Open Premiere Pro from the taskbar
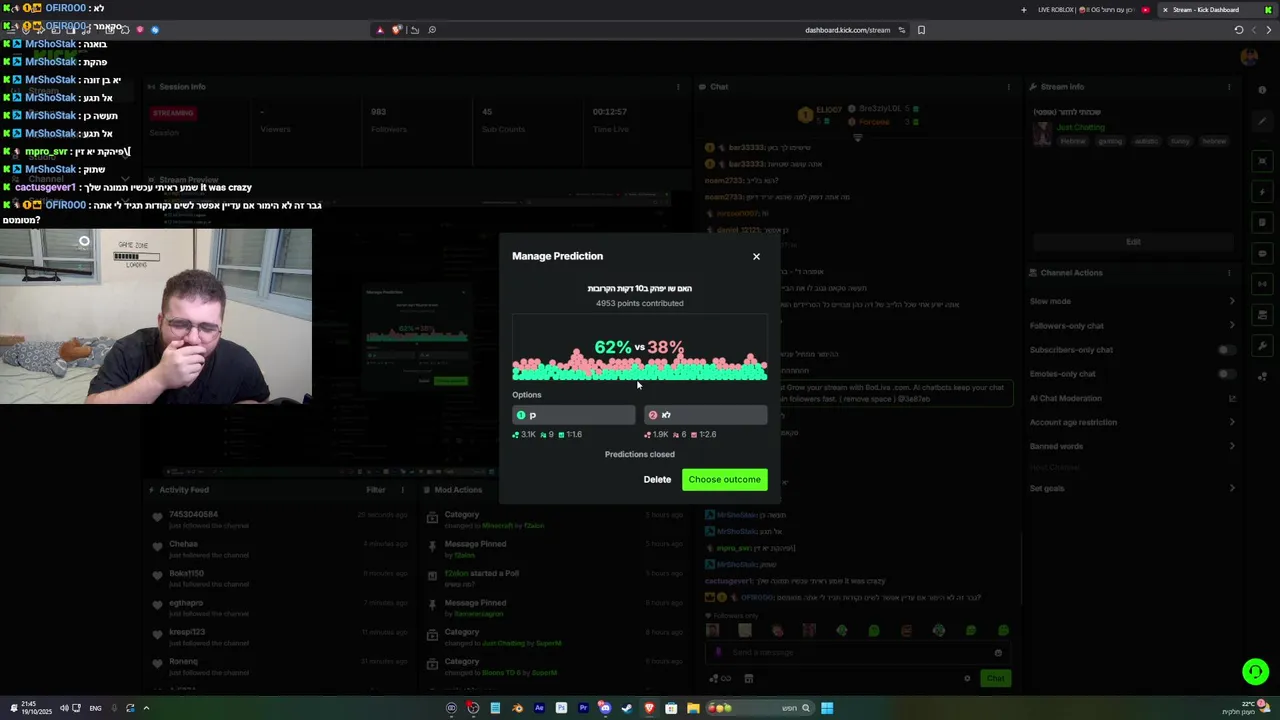Screen dimensions: 1280x720 [583, 708]
